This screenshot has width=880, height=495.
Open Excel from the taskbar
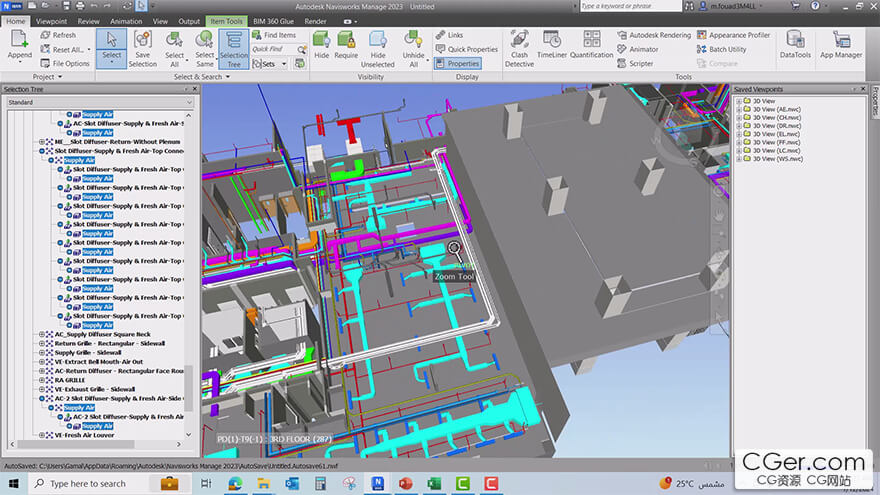(434, 483)
